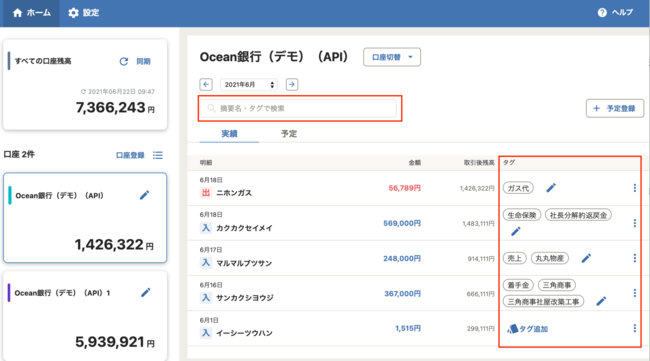Open more options menu for イーシーツウハン
The image size is (650, 361).
point(635,328)
